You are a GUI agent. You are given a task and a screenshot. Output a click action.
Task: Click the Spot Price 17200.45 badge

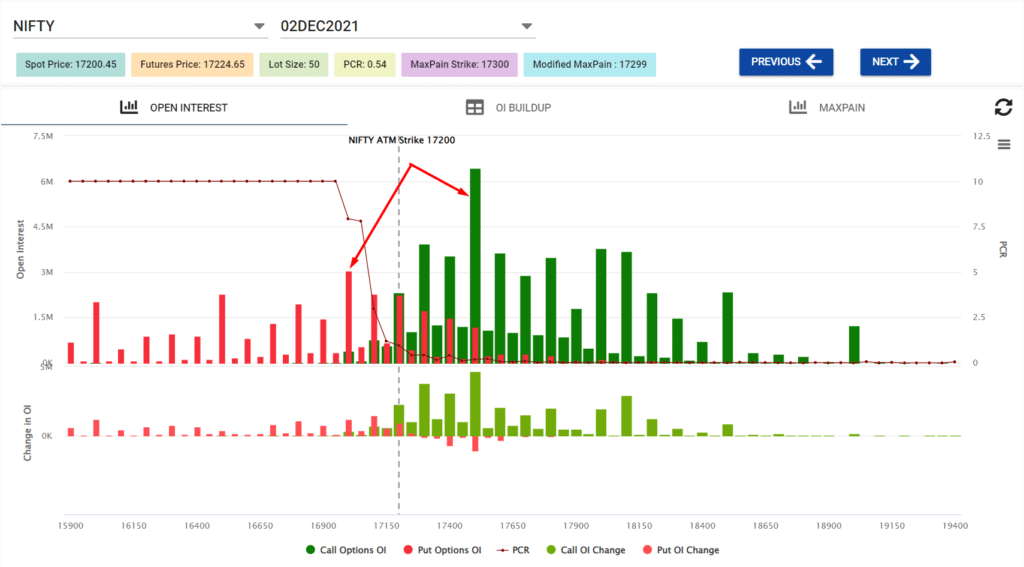71,65
